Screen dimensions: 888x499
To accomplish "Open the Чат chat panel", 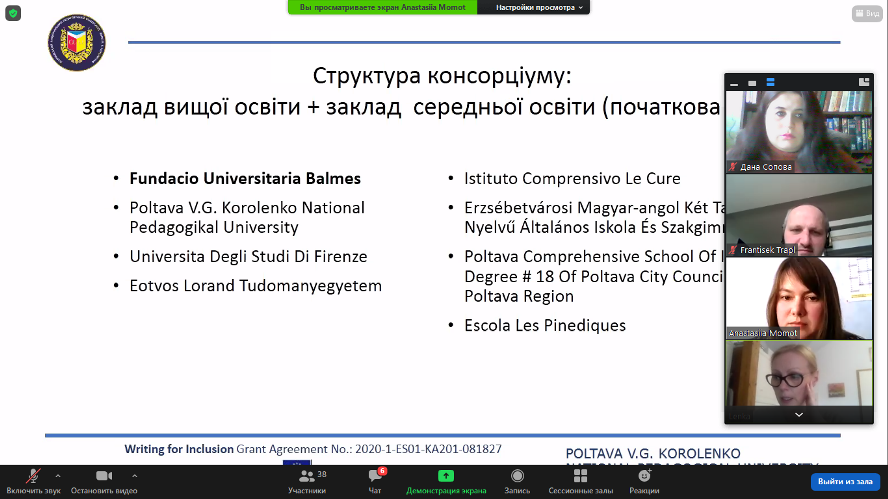I will tap(375, 481).
